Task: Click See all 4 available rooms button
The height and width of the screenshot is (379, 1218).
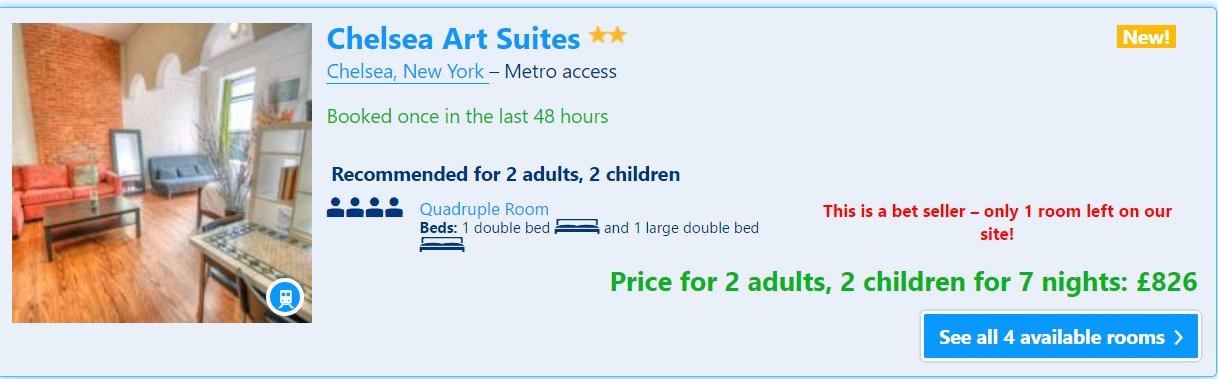Action: (x=1061, y=337)
